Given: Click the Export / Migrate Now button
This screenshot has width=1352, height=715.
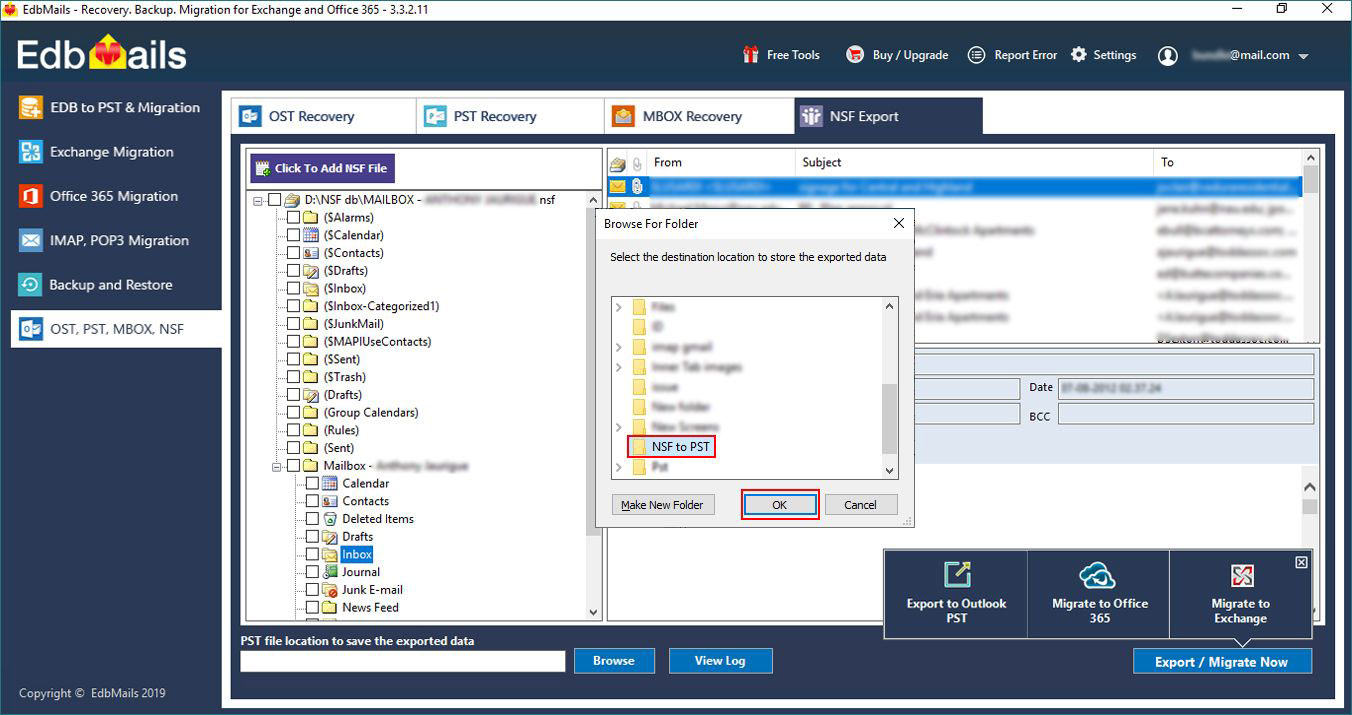Looking at the screenshot, I should pyautogui.click(x=1222, y=662).
